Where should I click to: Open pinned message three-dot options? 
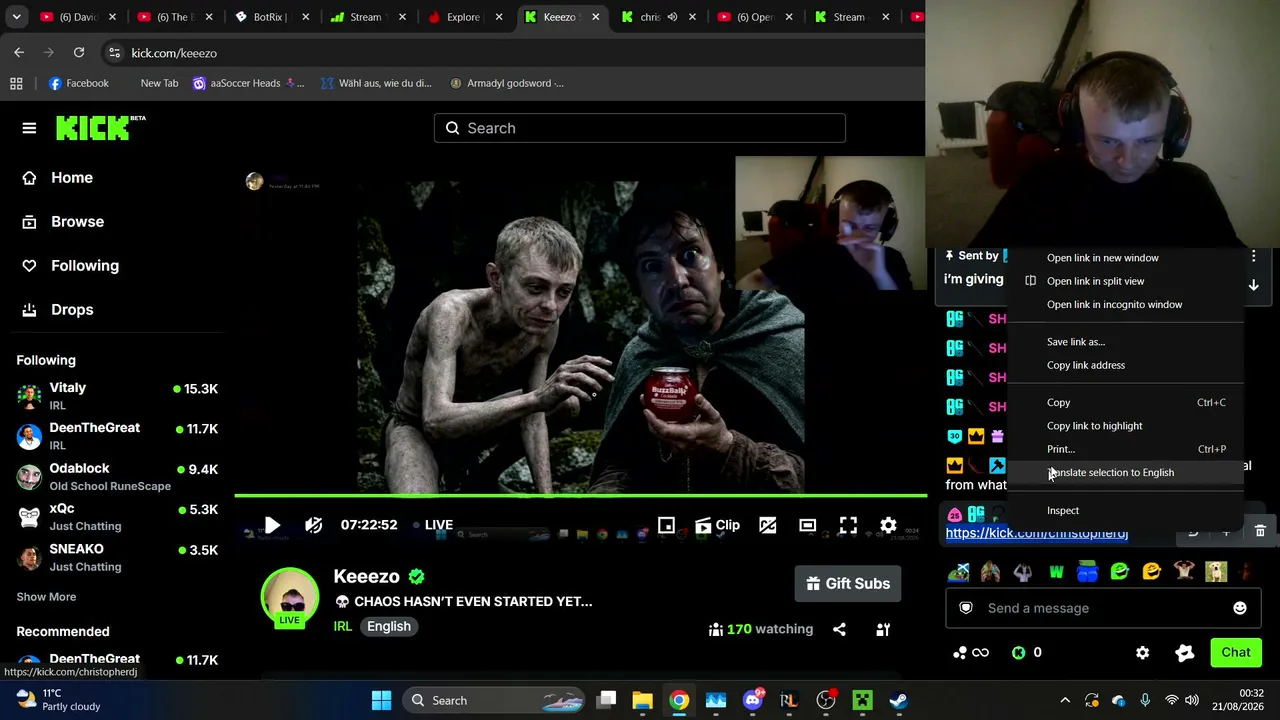pyautogui.click(x=1253, y=257)
